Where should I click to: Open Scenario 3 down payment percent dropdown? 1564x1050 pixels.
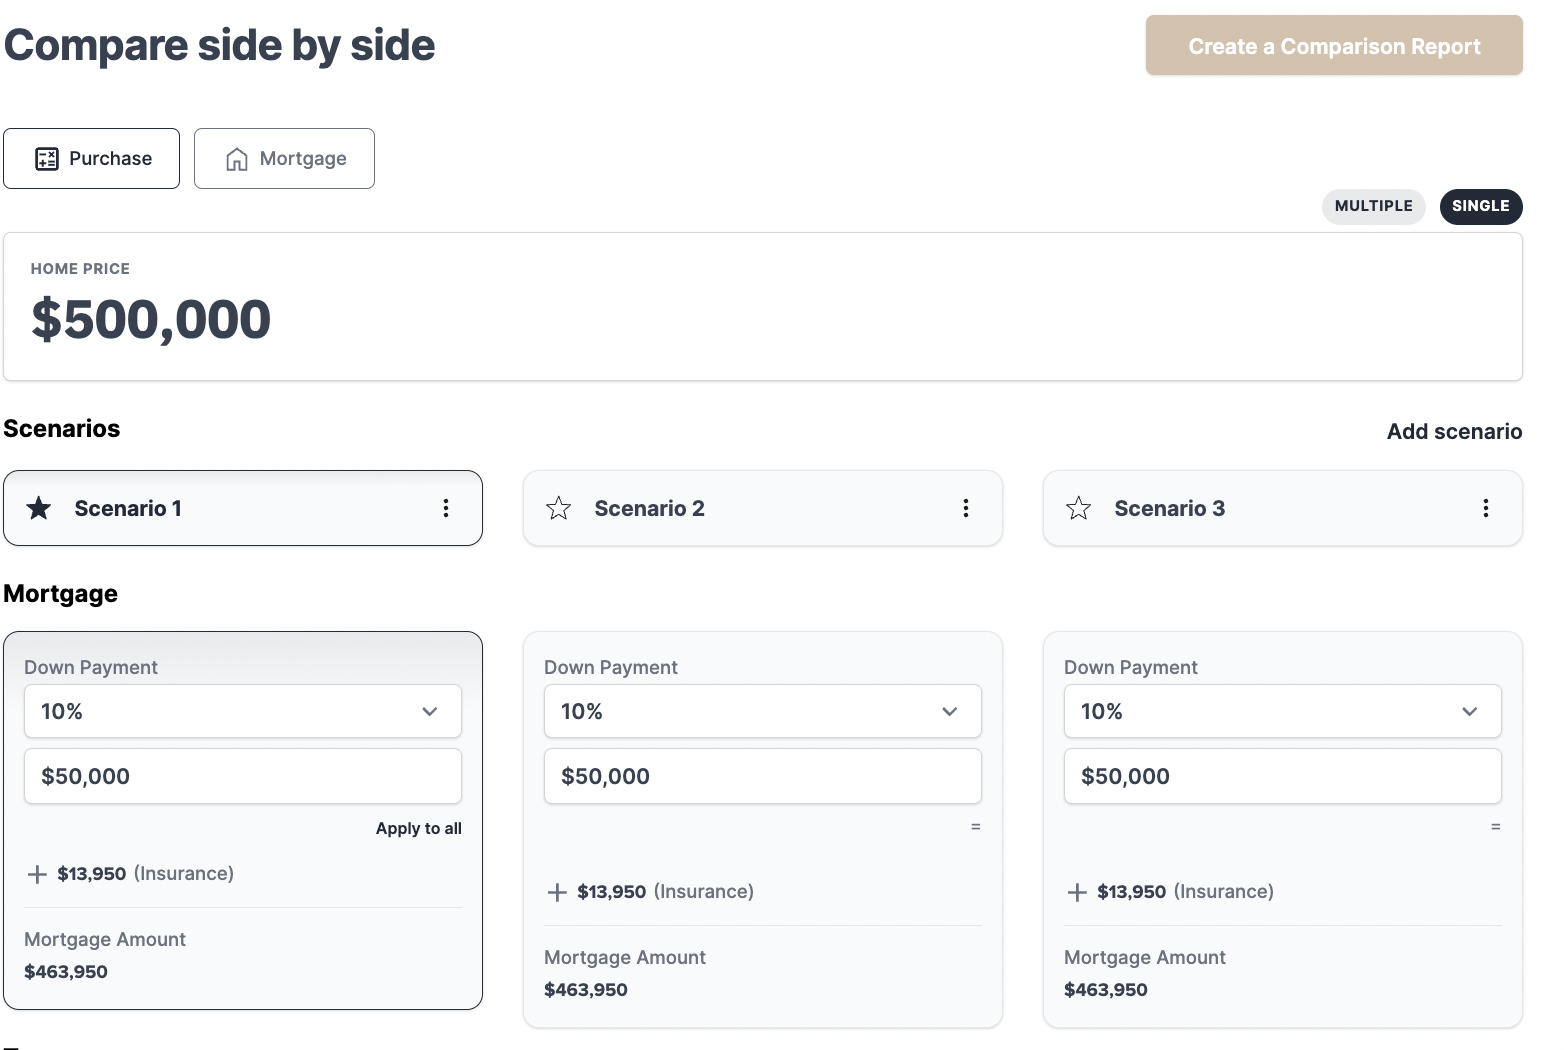point(1283,711)
